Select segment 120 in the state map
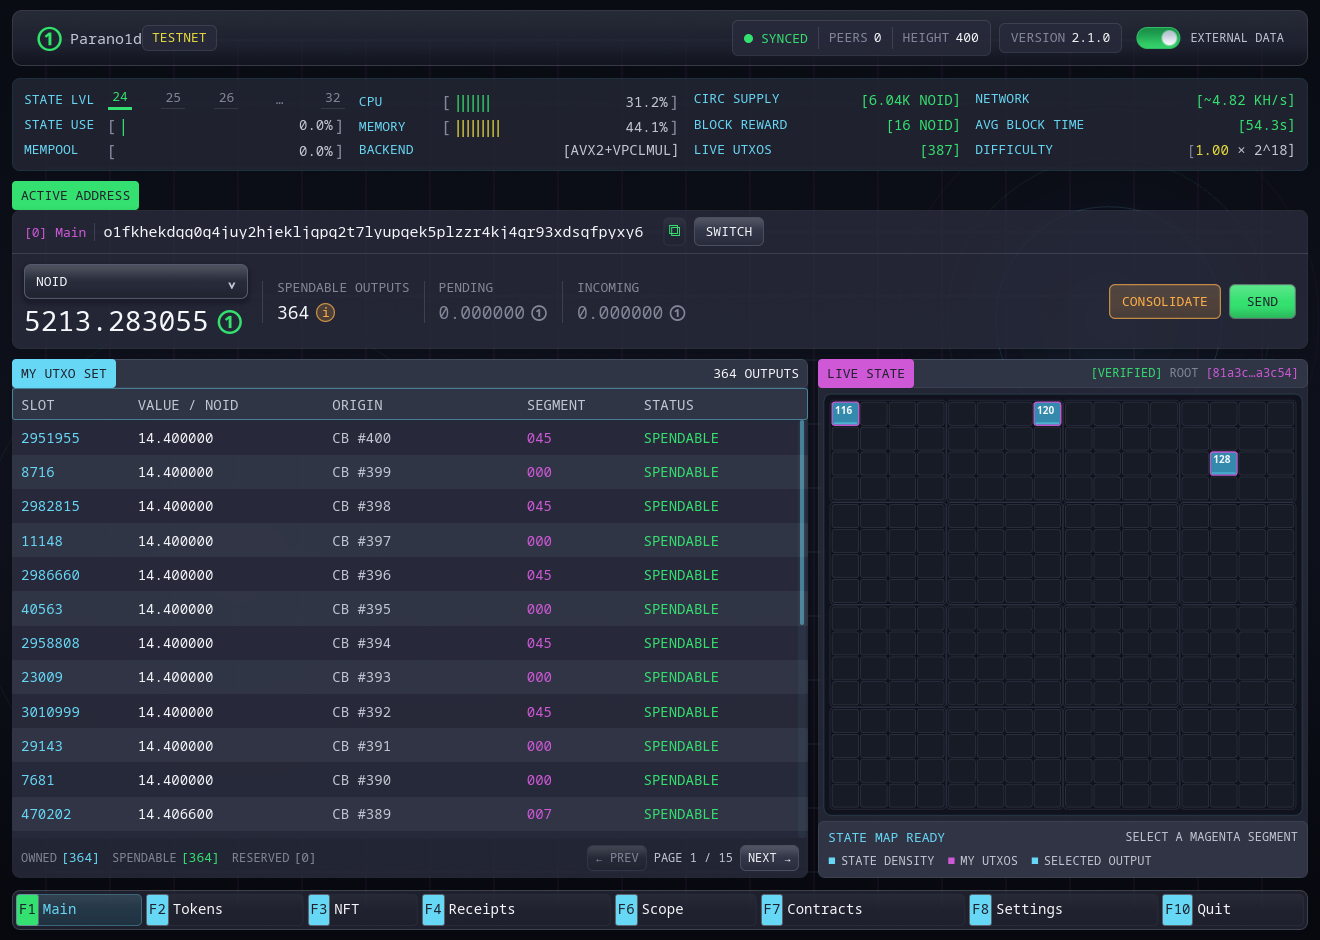1320x940 pixels. point(1047,413)
